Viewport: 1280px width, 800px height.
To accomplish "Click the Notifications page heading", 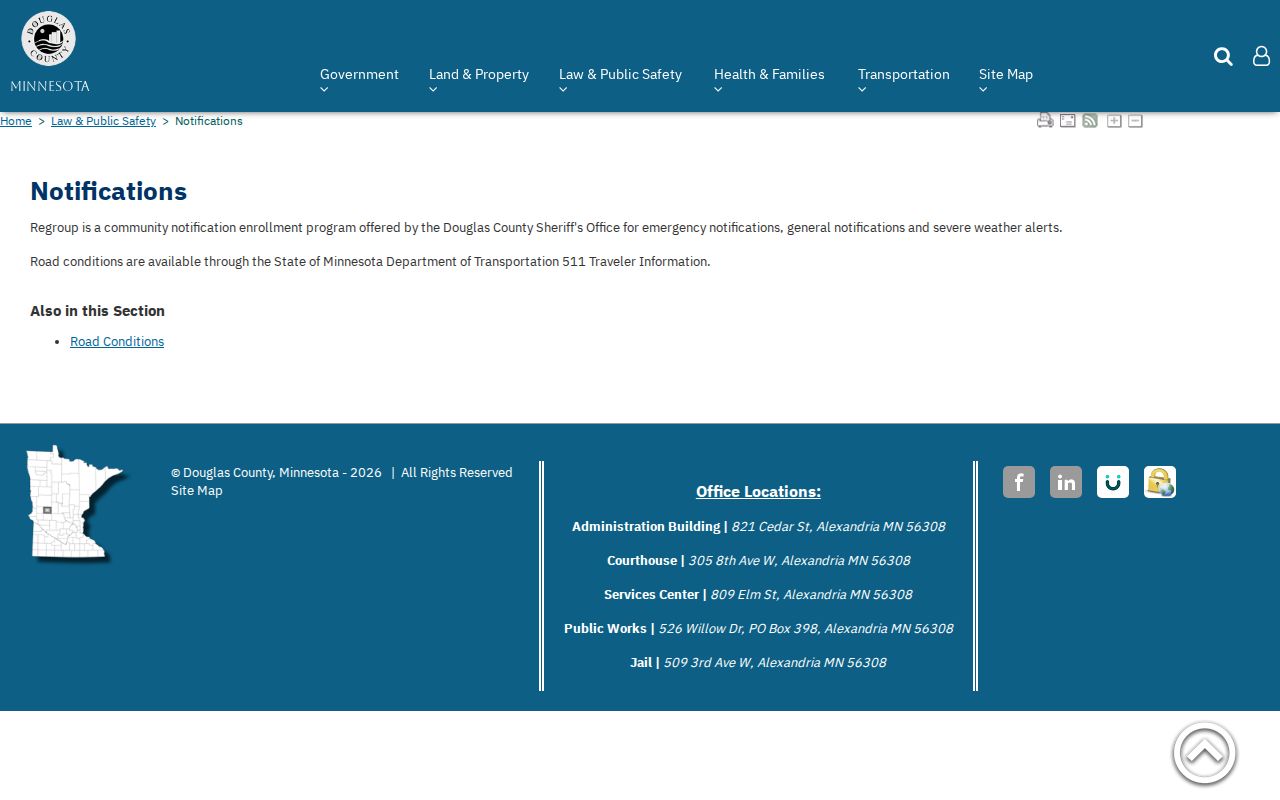I will 109,191.
